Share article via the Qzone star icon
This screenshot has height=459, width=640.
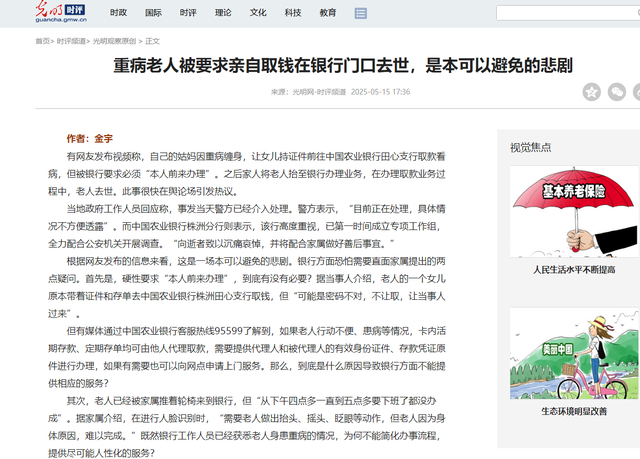(x=592, y=91)
